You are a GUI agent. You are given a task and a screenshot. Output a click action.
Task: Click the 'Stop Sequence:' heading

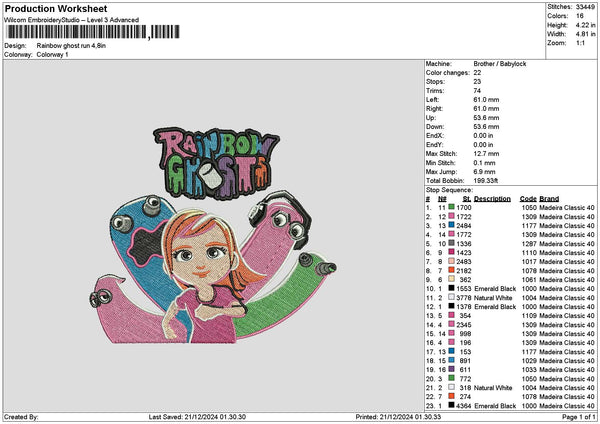(x=449, y=190)
